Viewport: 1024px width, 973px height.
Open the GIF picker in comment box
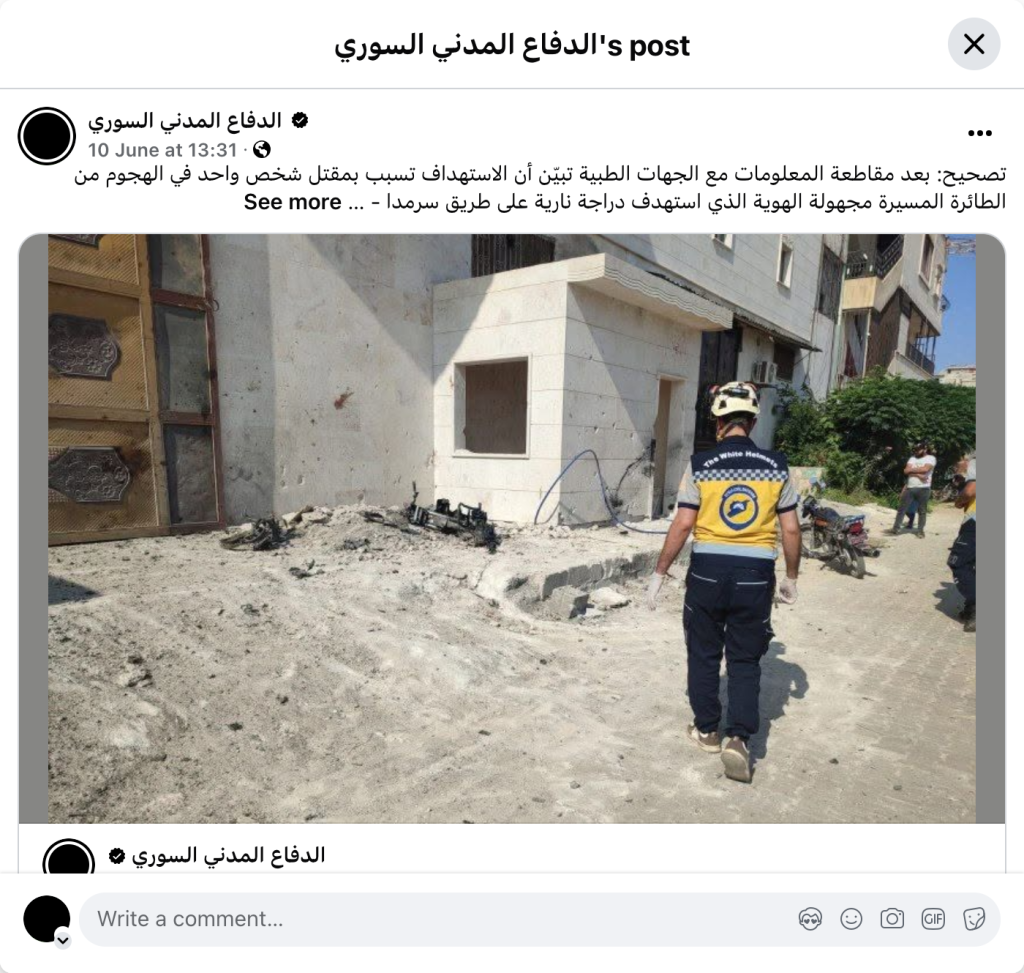pyautogui.click(x=933, y=919)
